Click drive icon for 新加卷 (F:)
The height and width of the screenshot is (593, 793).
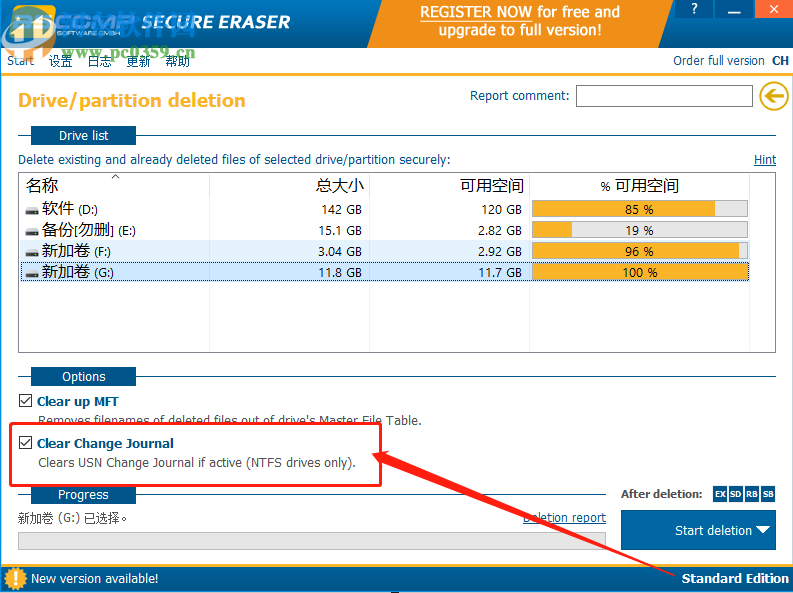click(32, 253)
